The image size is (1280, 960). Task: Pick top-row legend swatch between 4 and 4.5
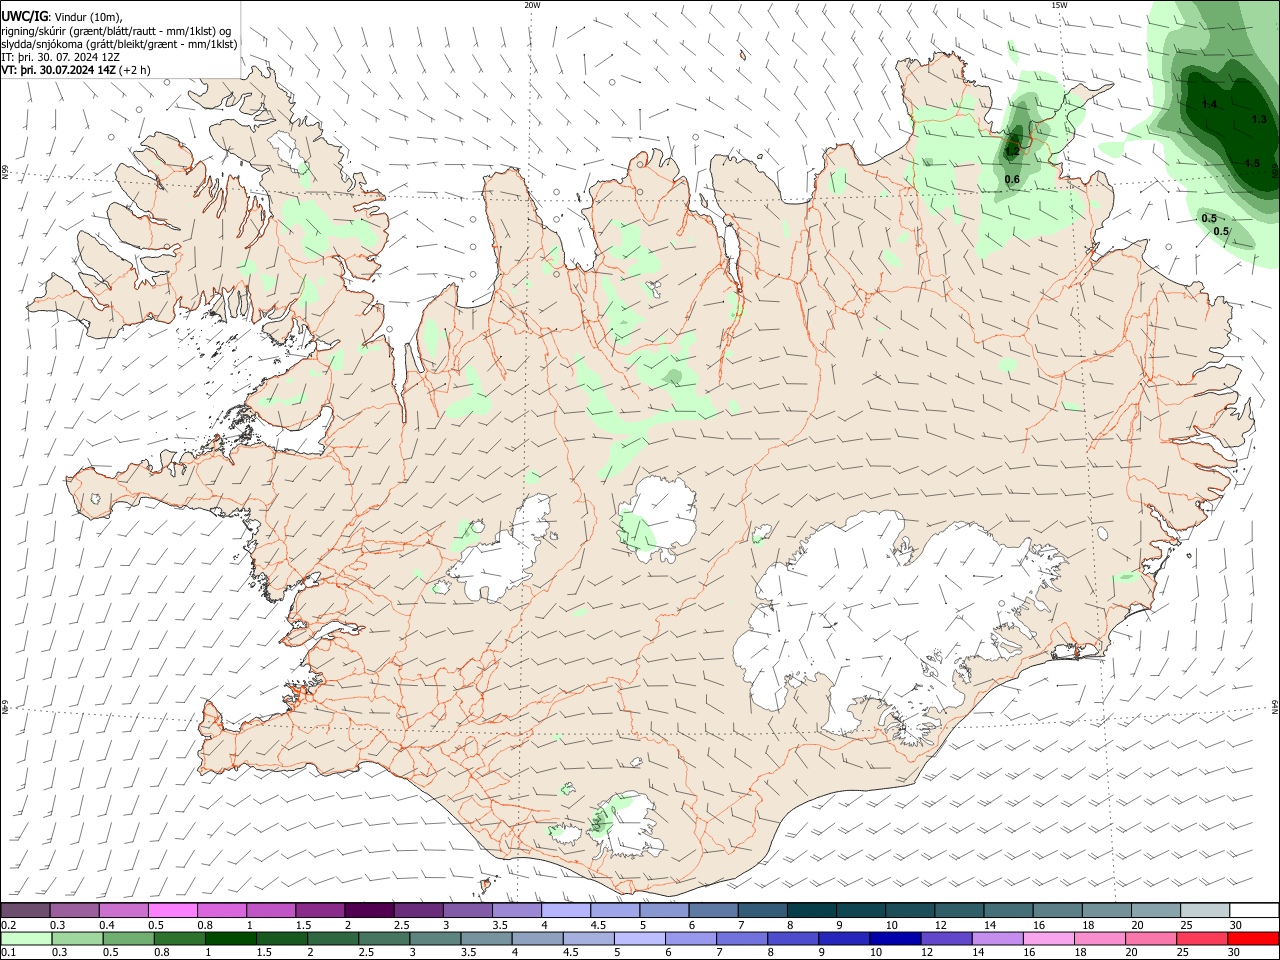coord(566,911)
